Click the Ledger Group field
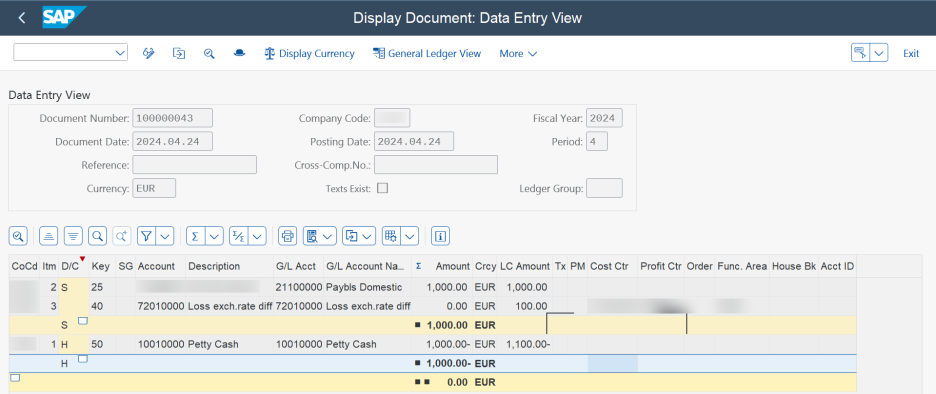Screen dimensions: 936x394 point(604,188)
